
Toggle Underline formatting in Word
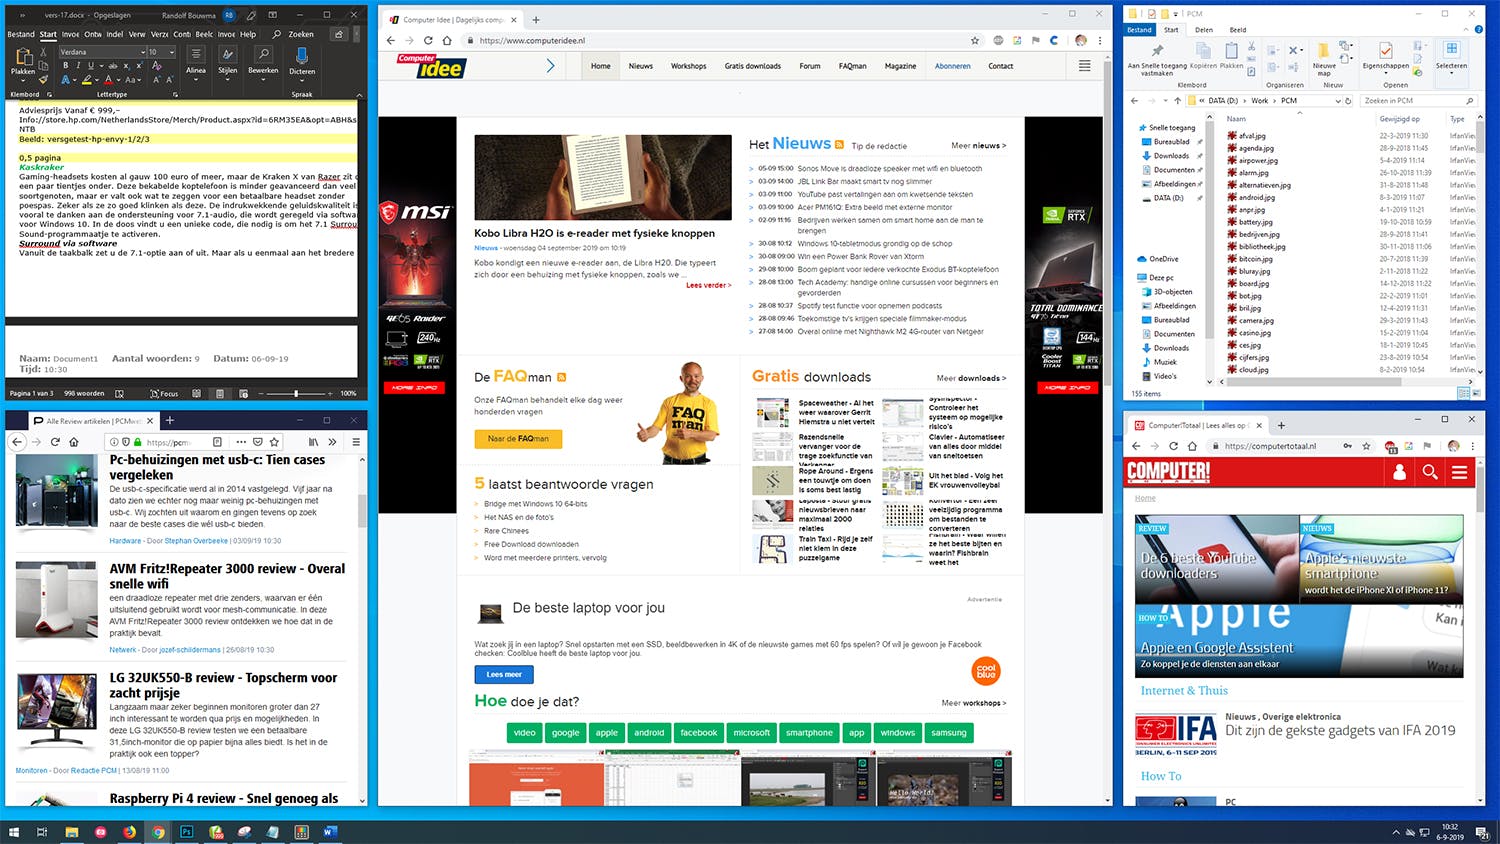(90, 66)
